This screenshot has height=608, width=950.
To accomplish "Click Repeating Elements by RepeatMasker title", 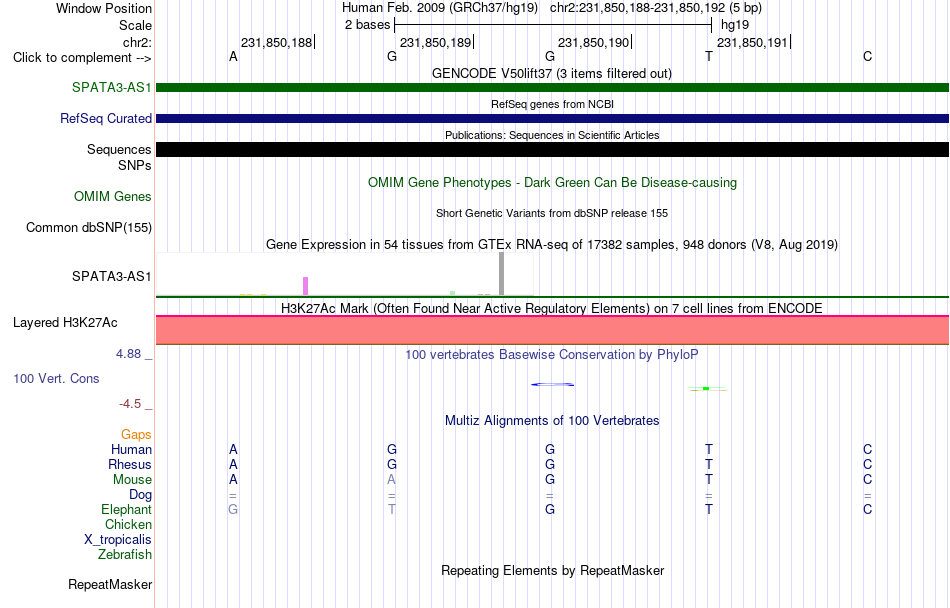I will 552,570.
